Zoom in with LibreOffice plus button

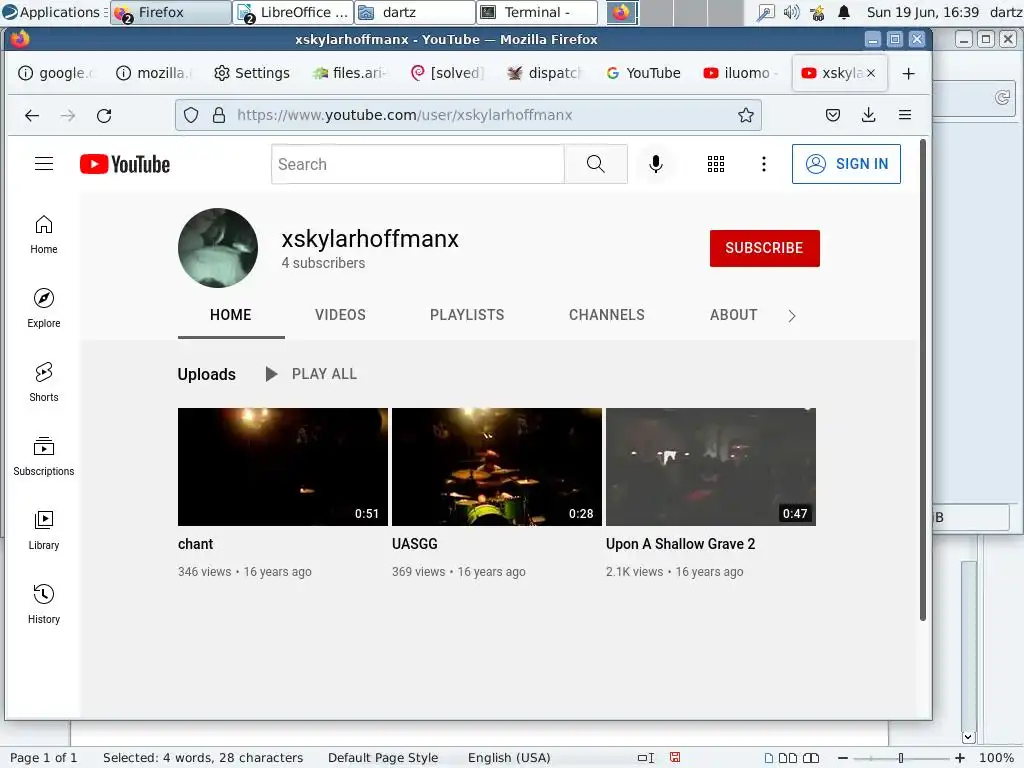pyautogui.click(x=960, y=758)
